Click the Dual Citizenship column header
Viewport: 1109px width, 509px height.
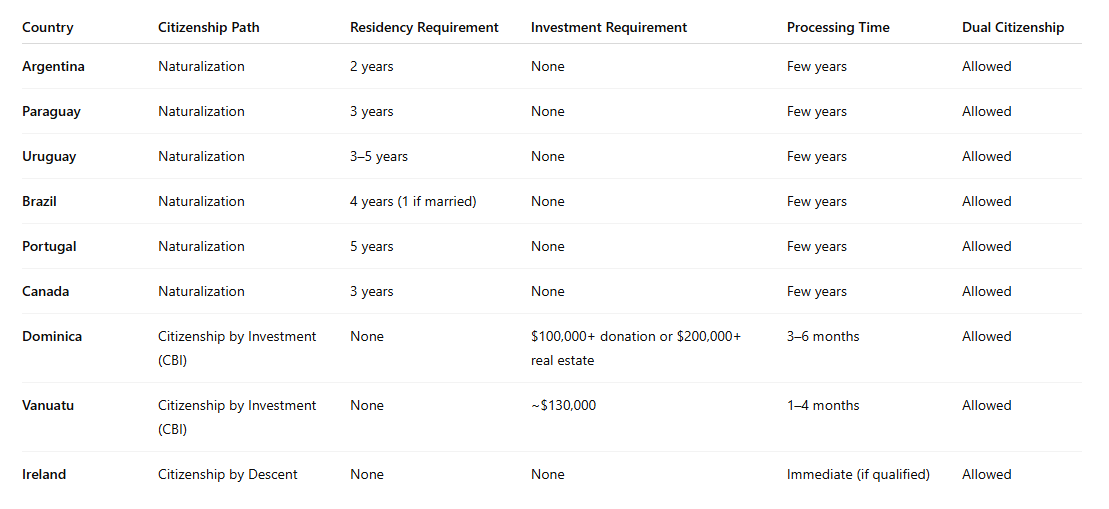(x=1013, y=28)
